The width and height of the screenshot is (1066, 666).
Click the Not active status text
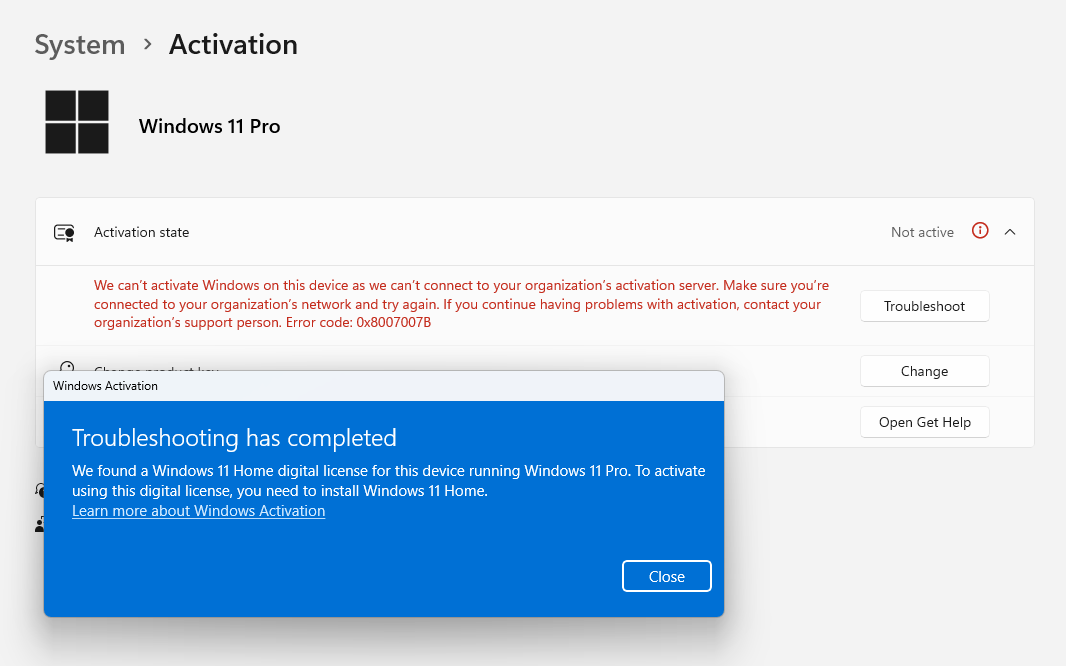click(922, 232)
